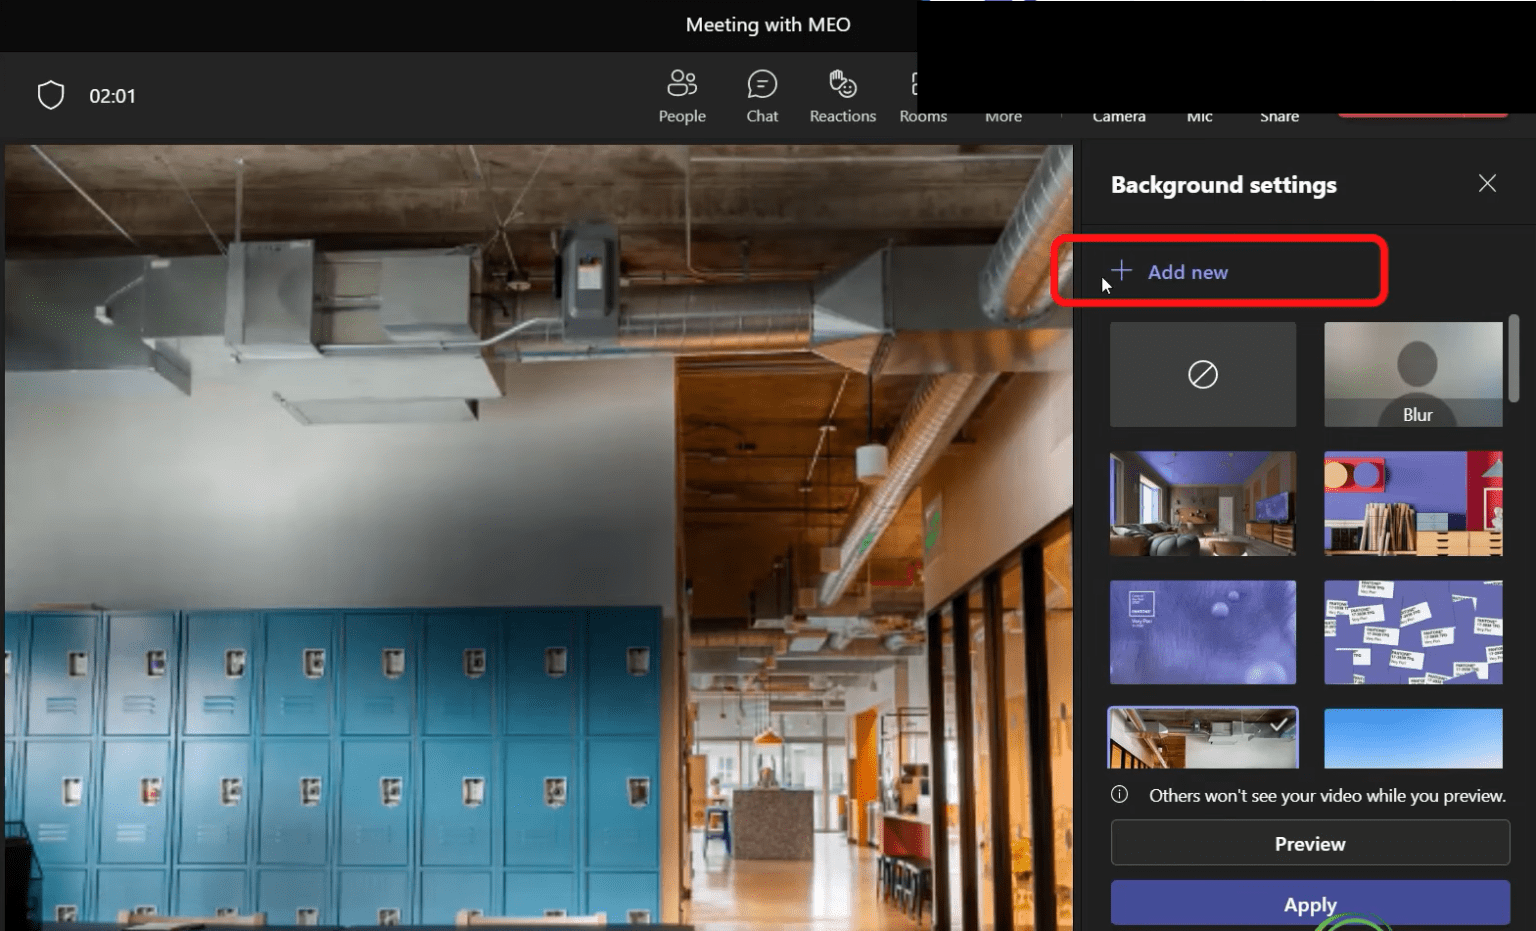This screenshot has height=931, width=1536.
Task: Open the meeting Chat
Action: click(761, 95)
